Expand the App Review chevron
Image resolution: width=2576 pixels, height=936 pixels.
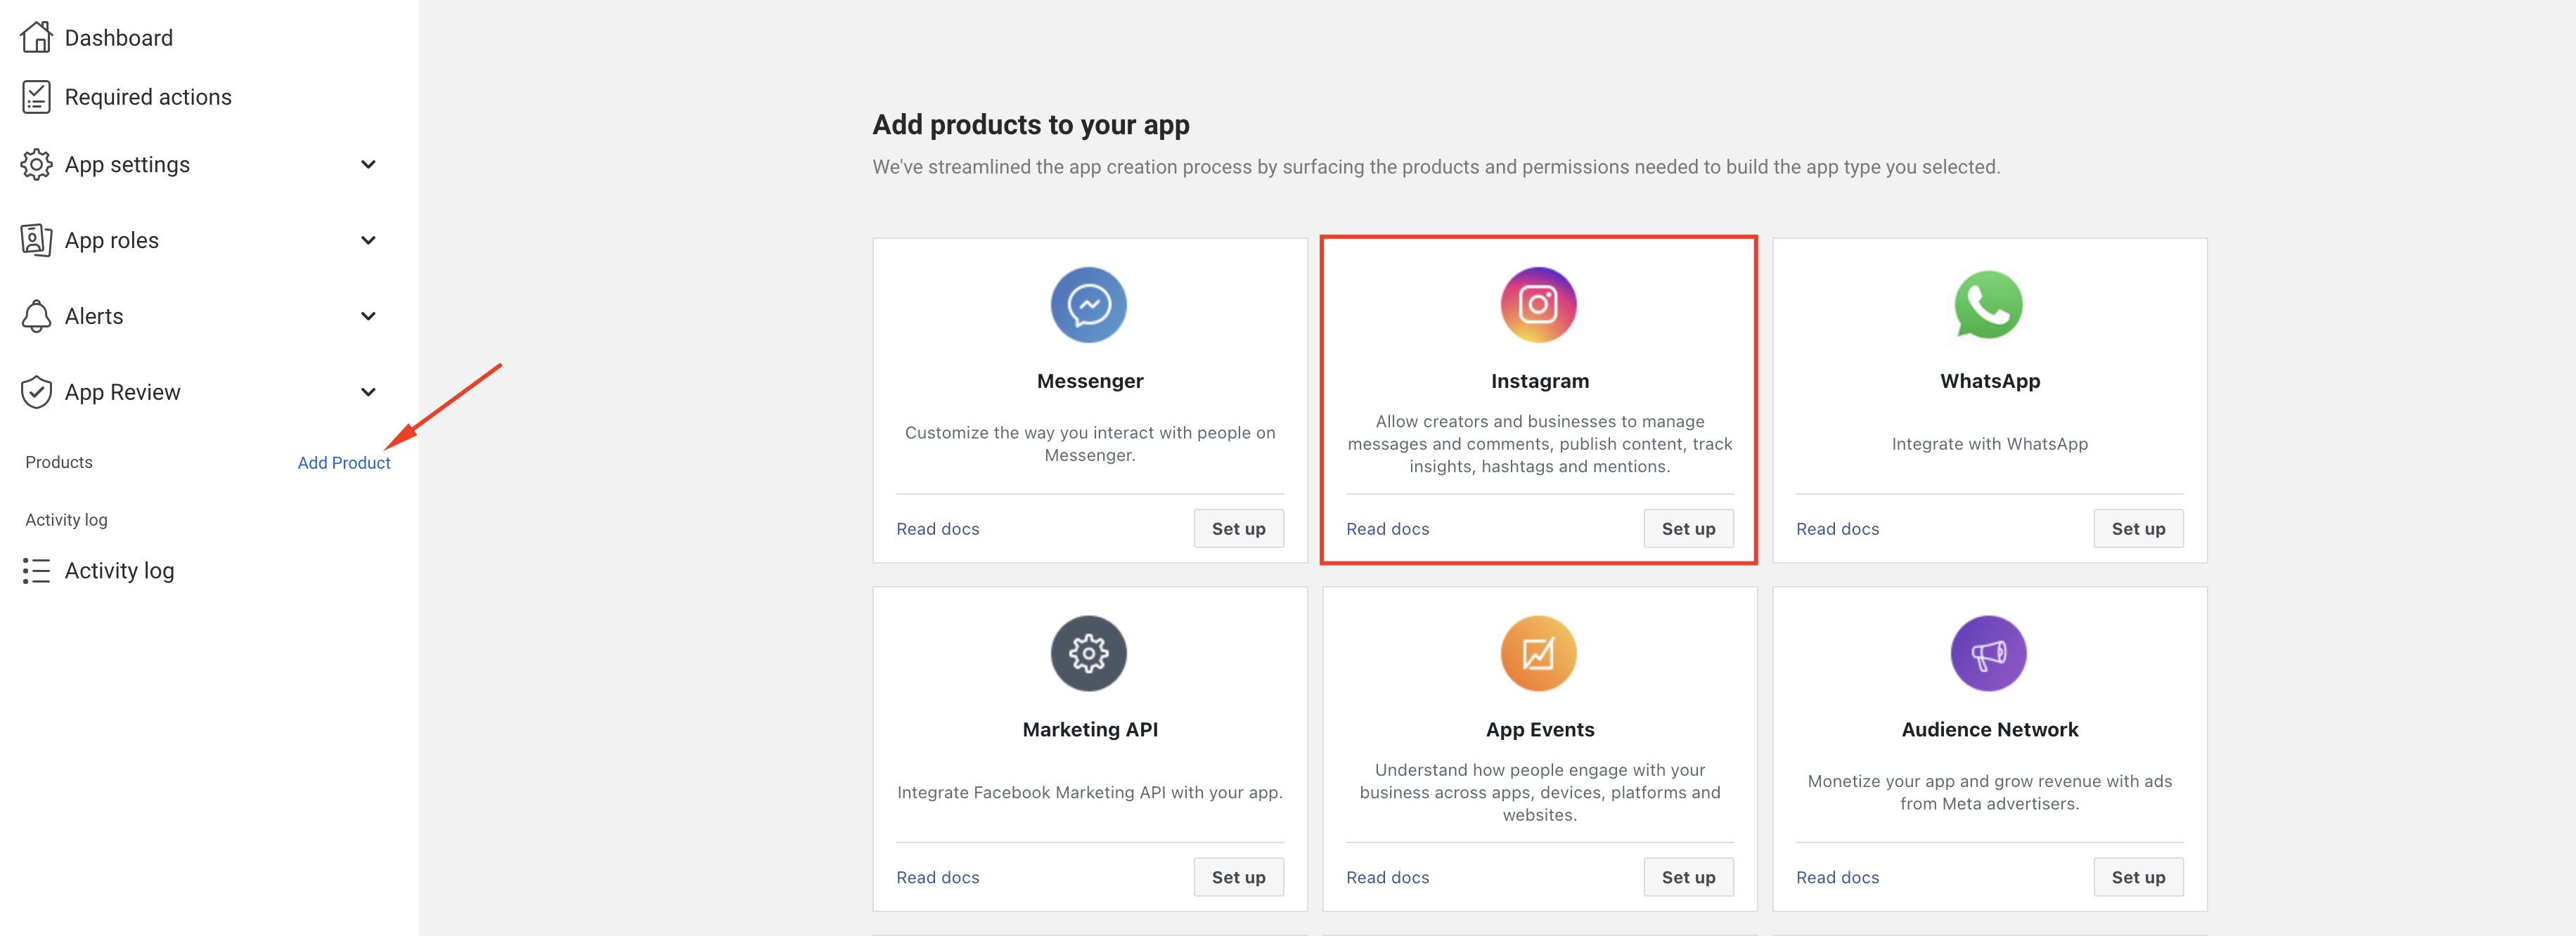(x=368, y=392)
